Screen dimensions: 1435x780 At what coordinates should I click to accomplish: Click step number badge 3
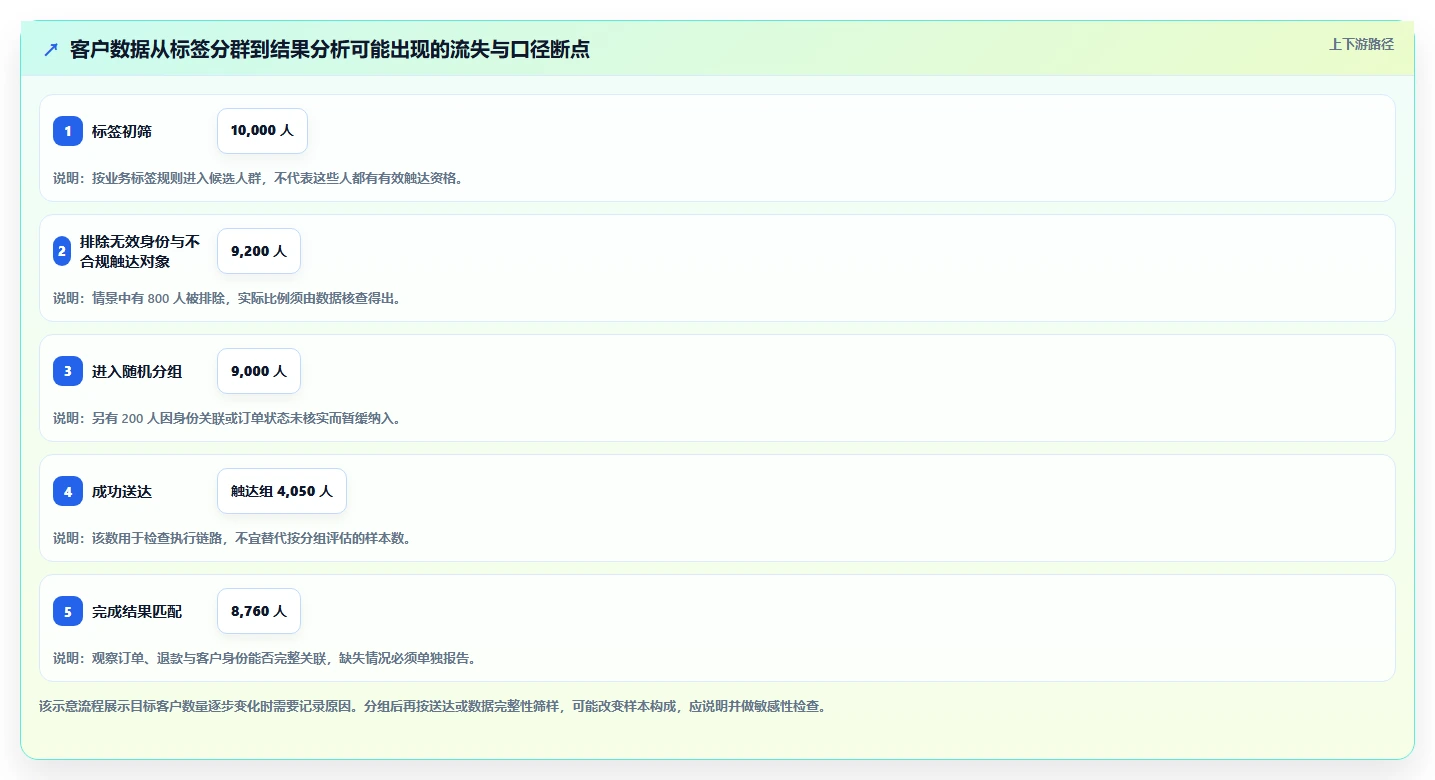coord(68,371)
